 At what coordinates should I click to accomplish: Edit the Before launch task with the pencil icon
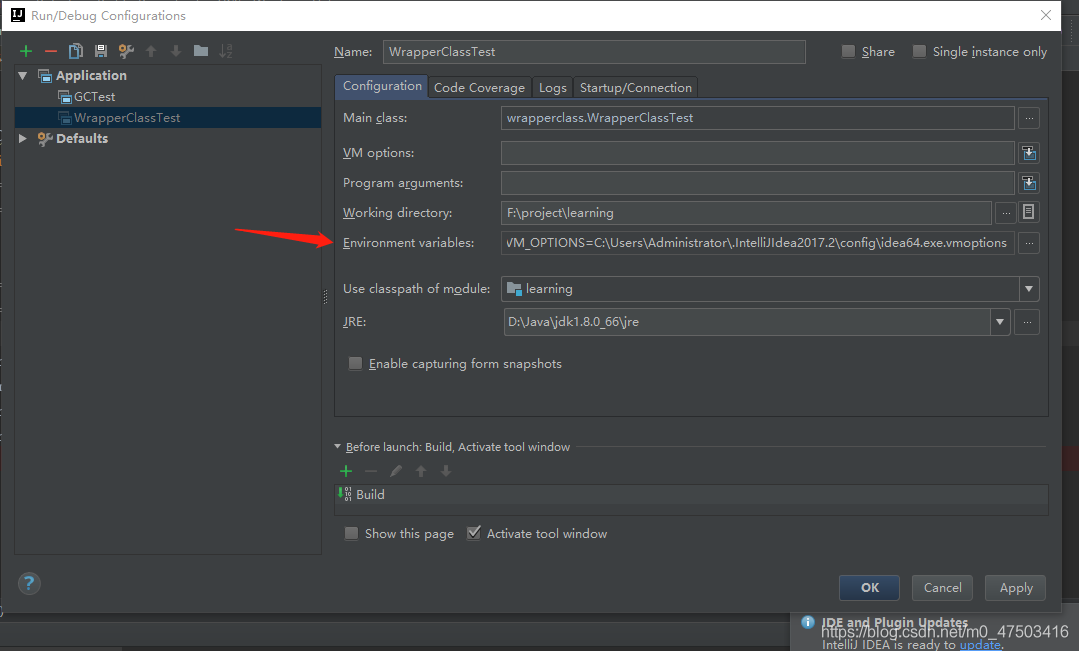396,471
